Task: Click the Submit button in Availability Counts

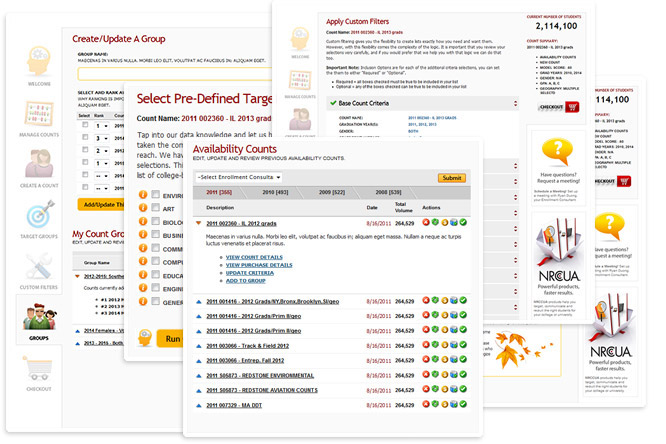Action: click(452, 178)
